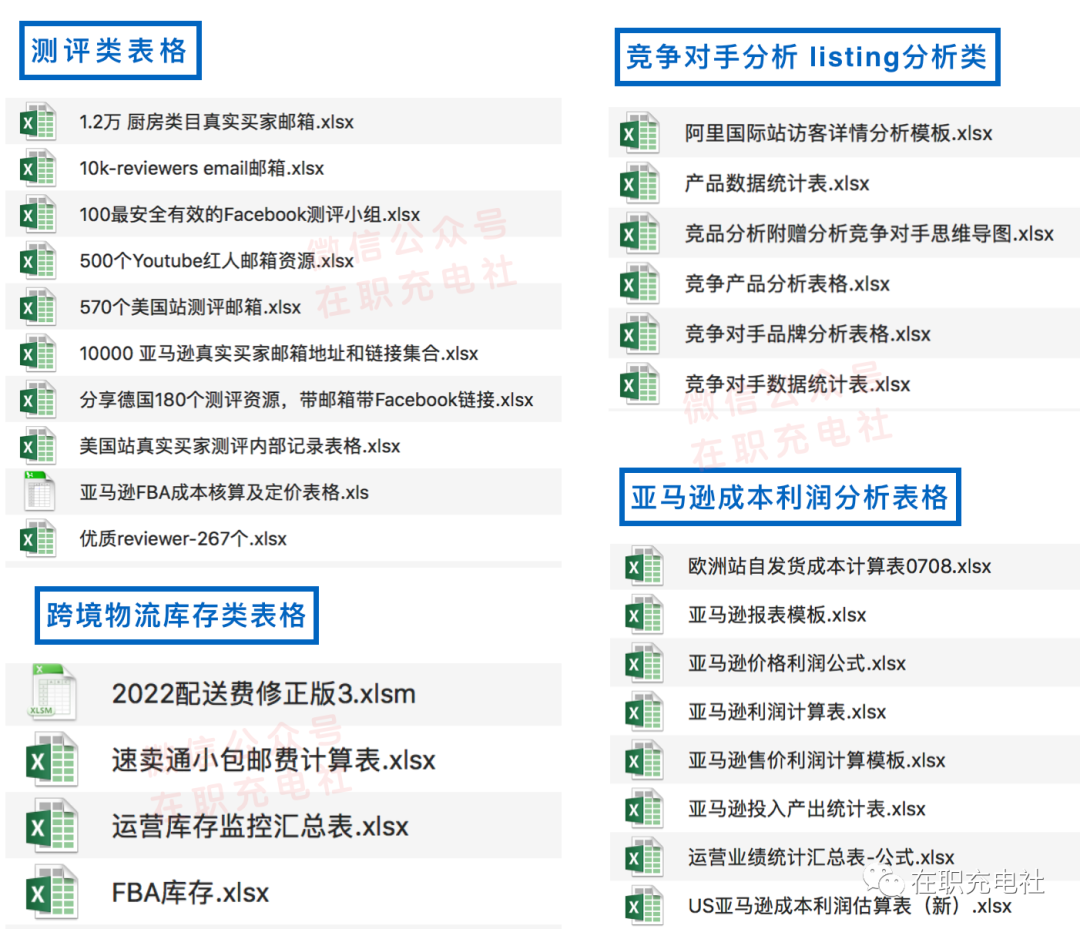Click the Excel icon for 速卖通小包邮费计算表.xlsx

tap(51, 760)
